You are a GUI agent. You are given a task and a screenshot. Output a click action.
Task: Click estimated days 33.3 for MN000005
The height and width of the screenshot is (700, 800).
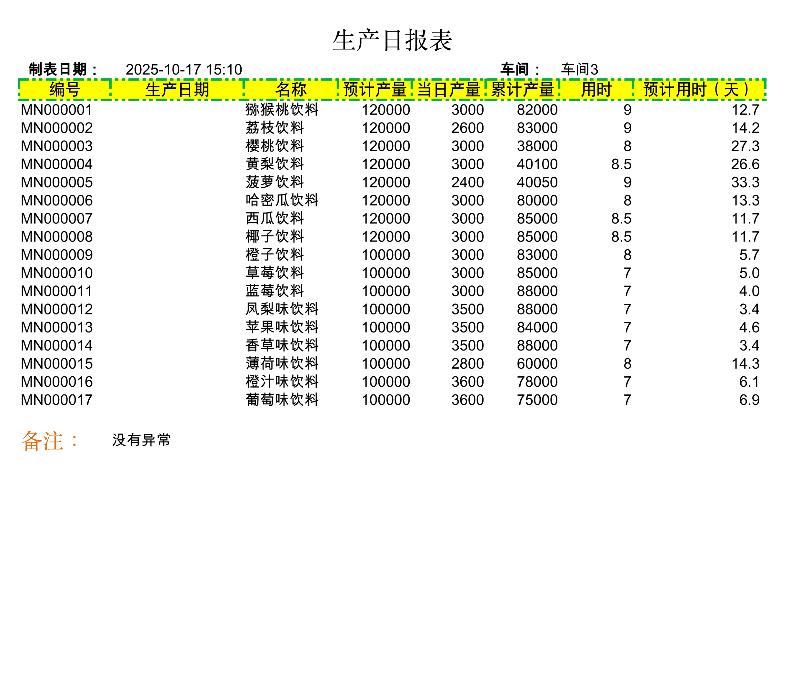(745, 182)
